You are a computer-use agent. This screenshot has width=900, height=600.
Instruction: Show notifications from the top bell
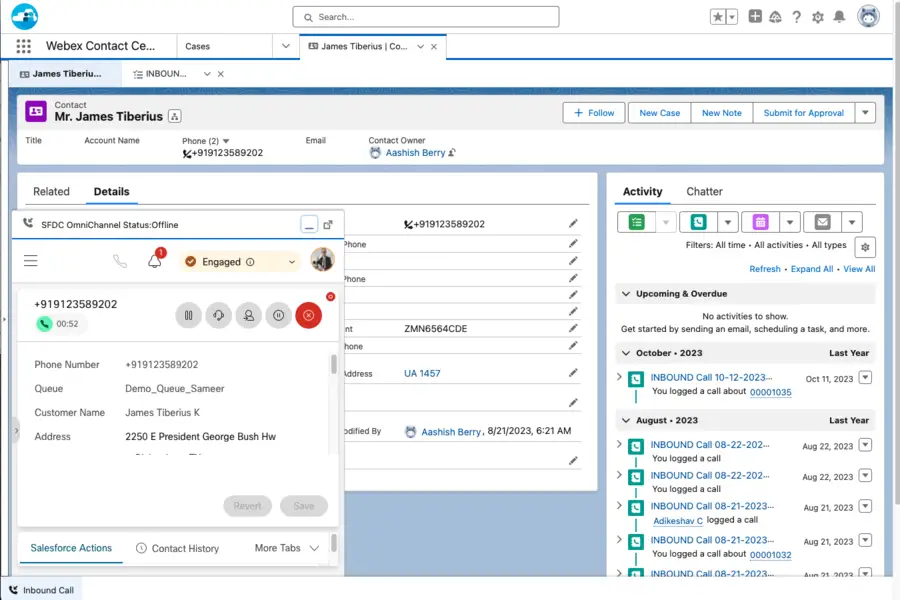[x=839, y=17]
